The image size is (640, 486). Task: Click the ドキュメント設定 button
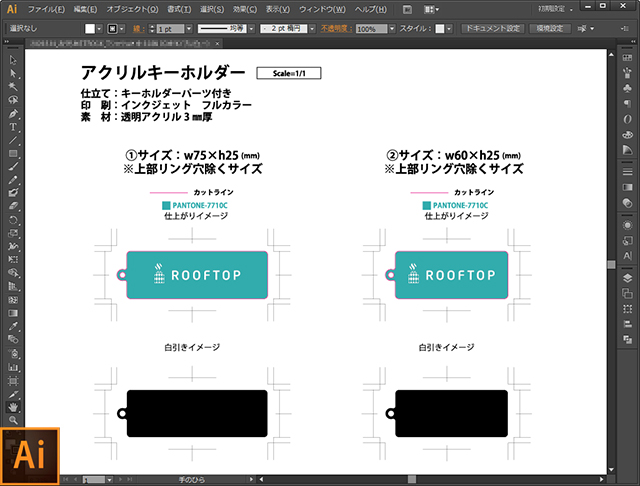[493, 29]
